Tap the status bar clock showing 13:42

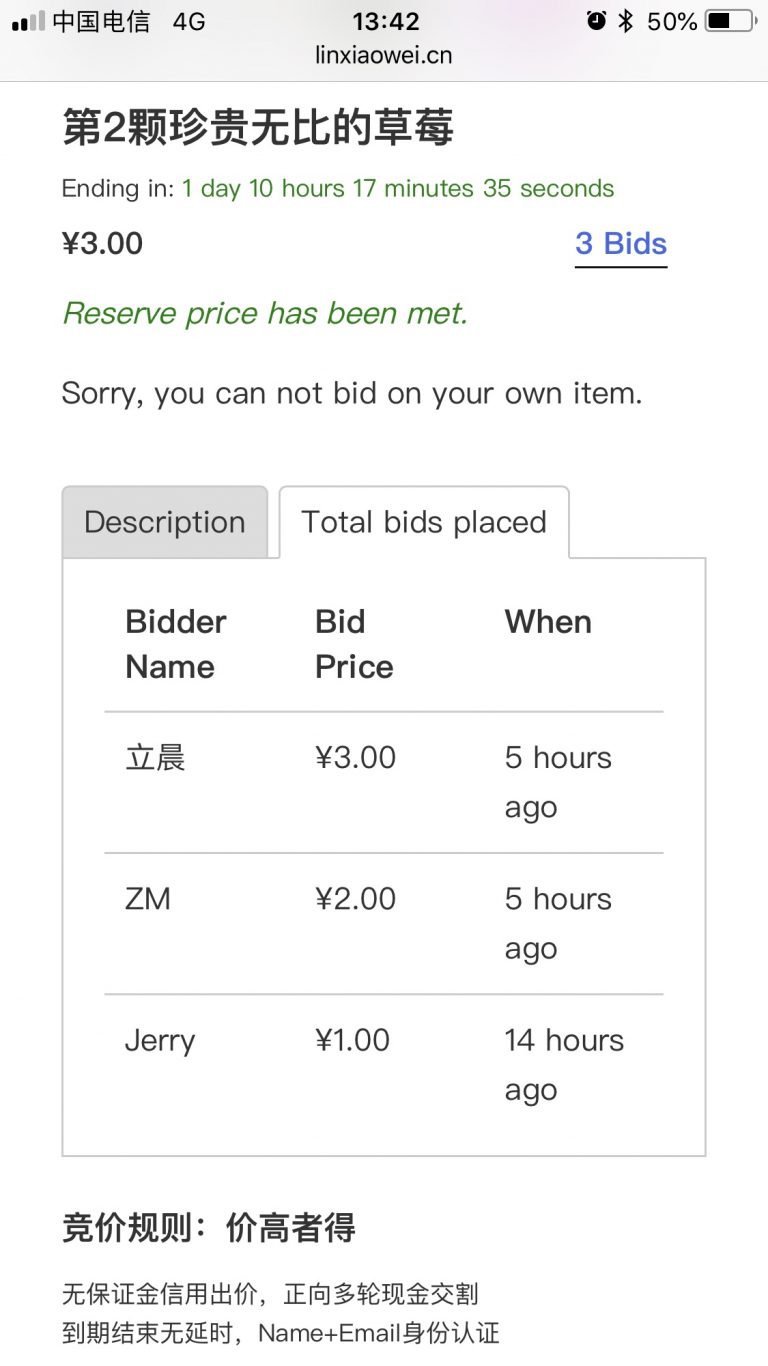tap(386, 21)
